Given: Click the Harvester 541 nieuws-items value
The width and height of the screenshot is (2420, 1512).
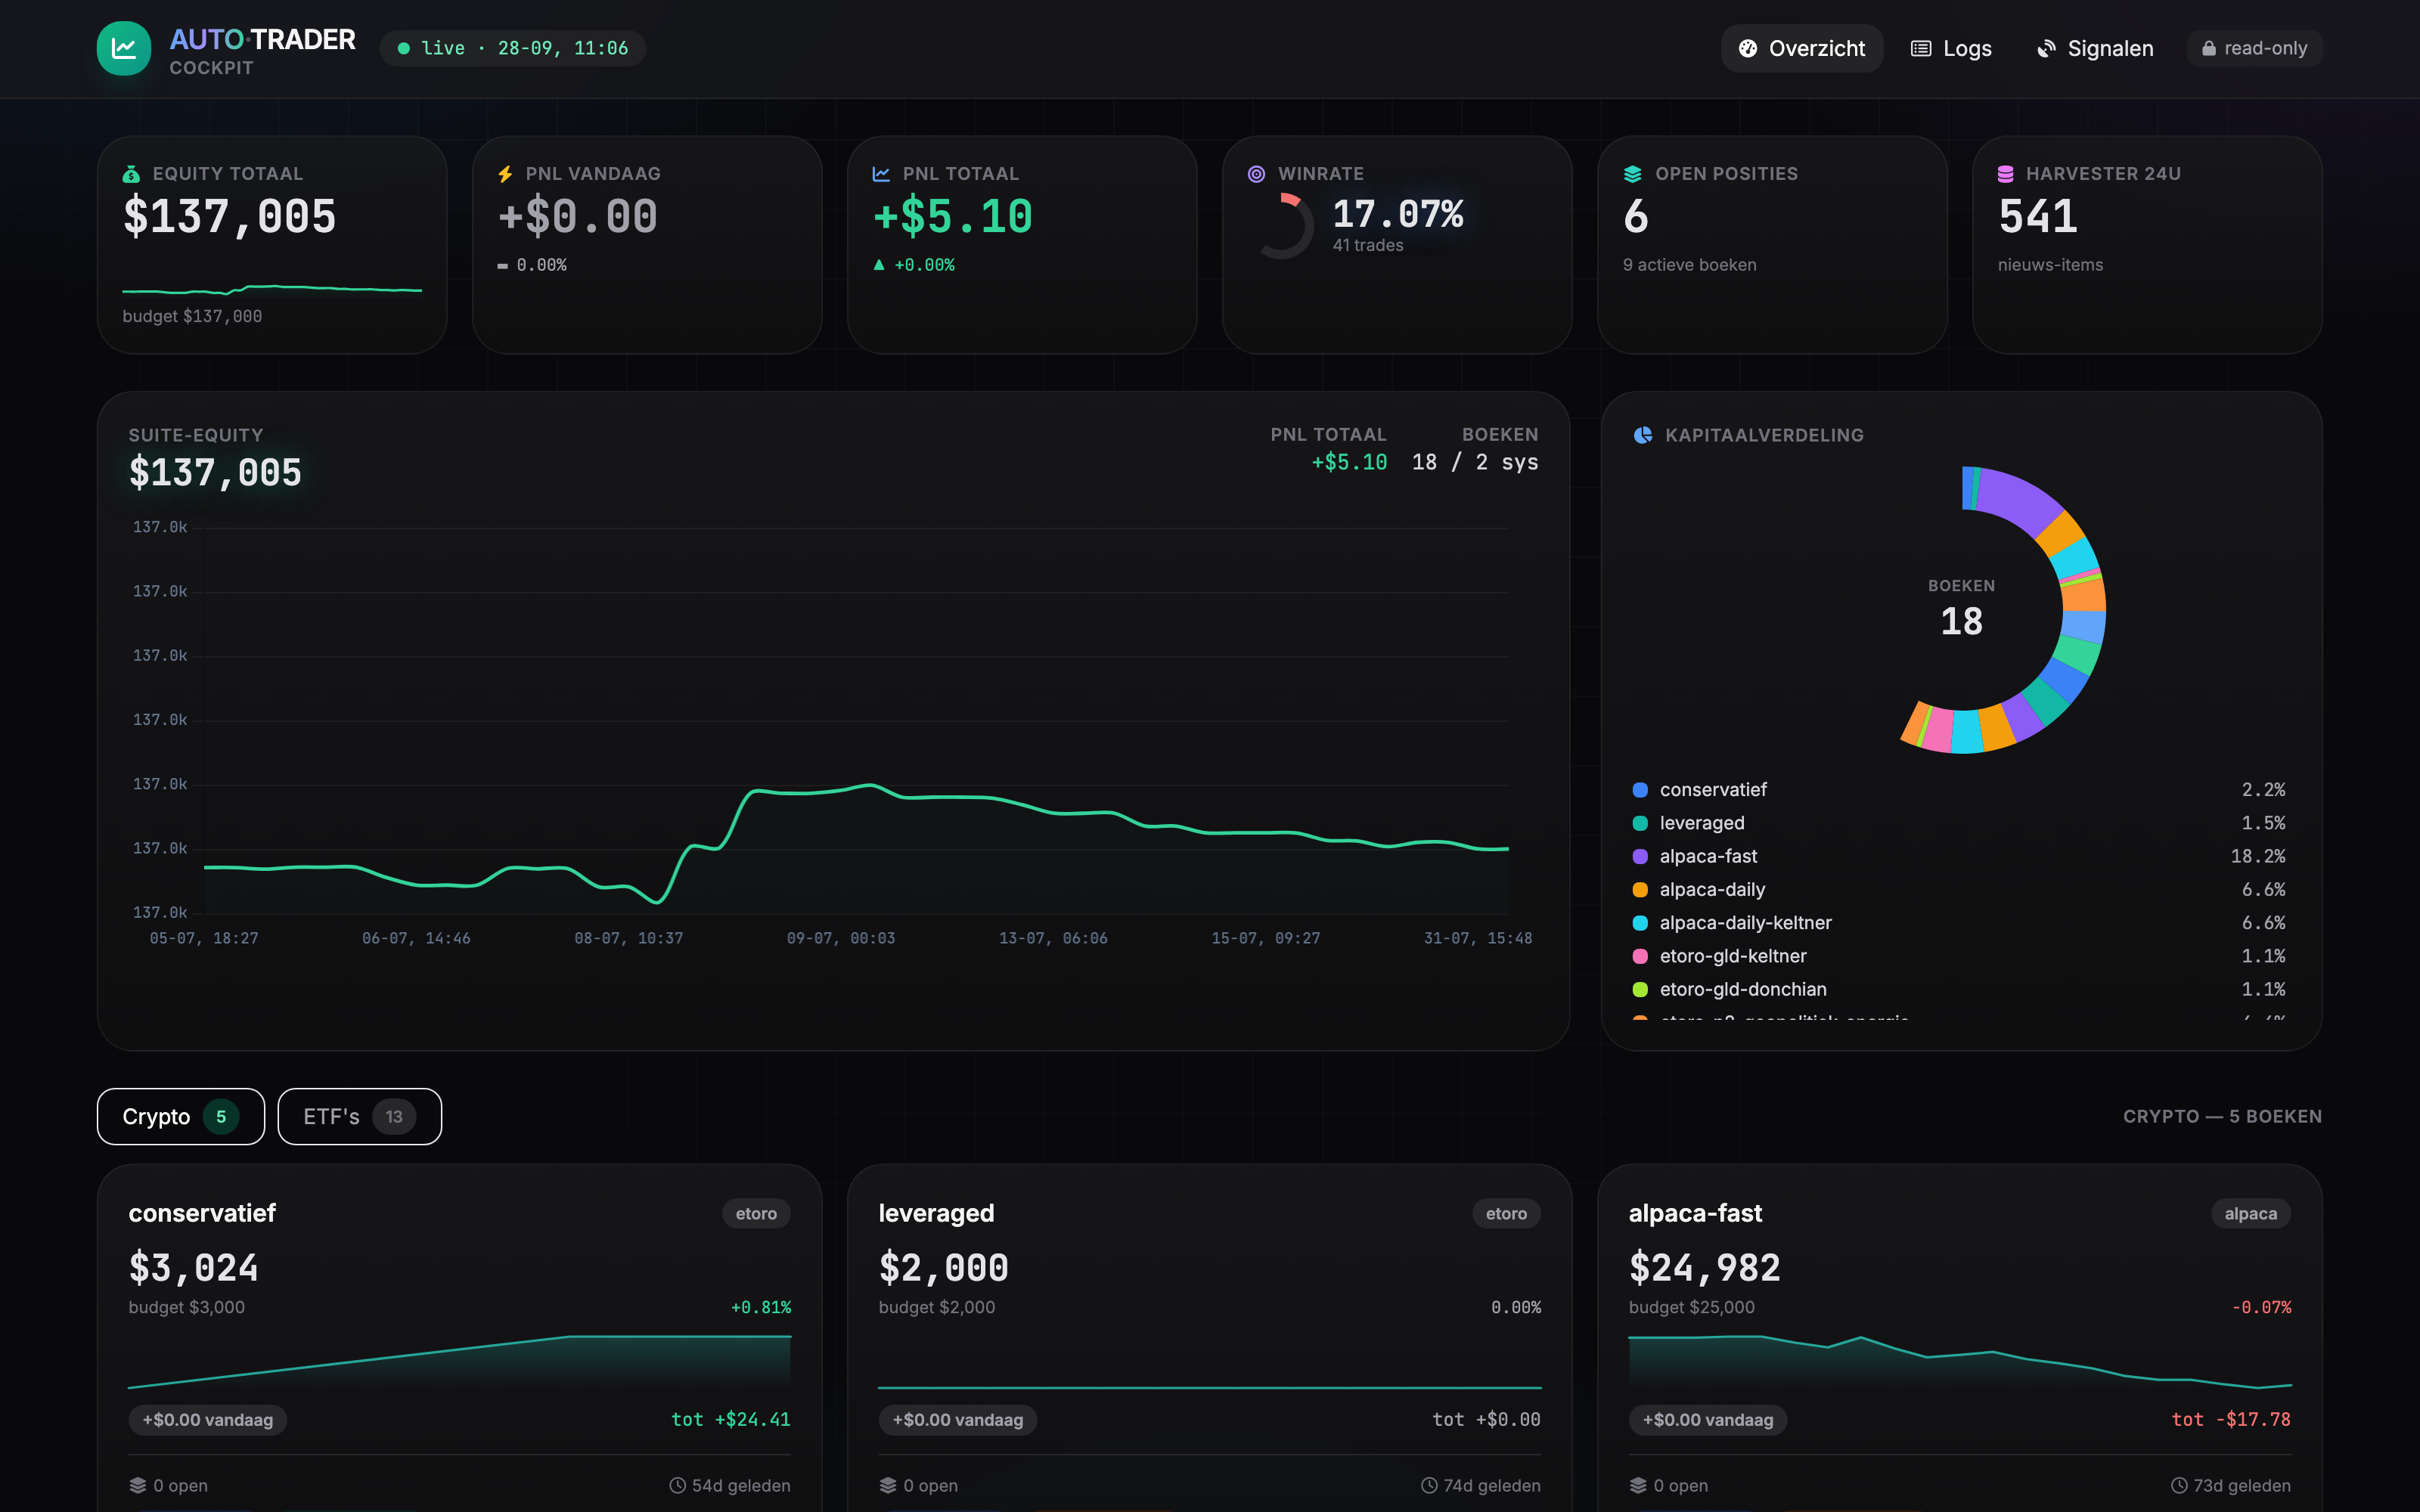Looking at the screenshot, I should coord(2039,217).
